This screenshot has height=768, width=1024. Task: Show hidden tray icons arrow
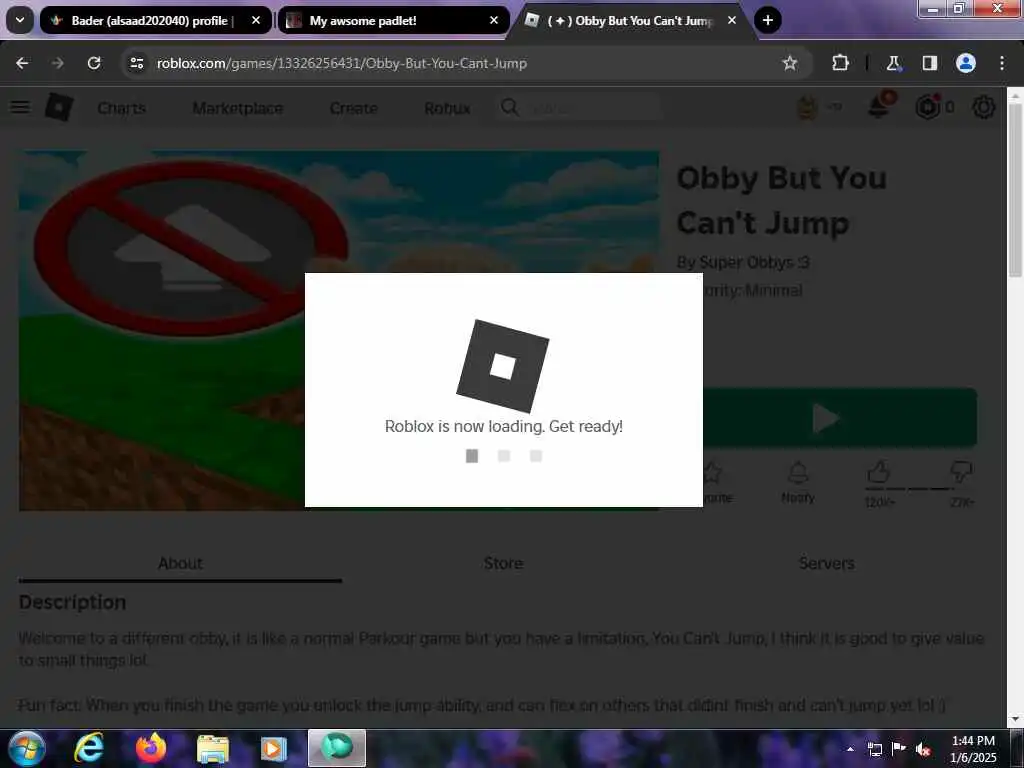click(850, 749)
